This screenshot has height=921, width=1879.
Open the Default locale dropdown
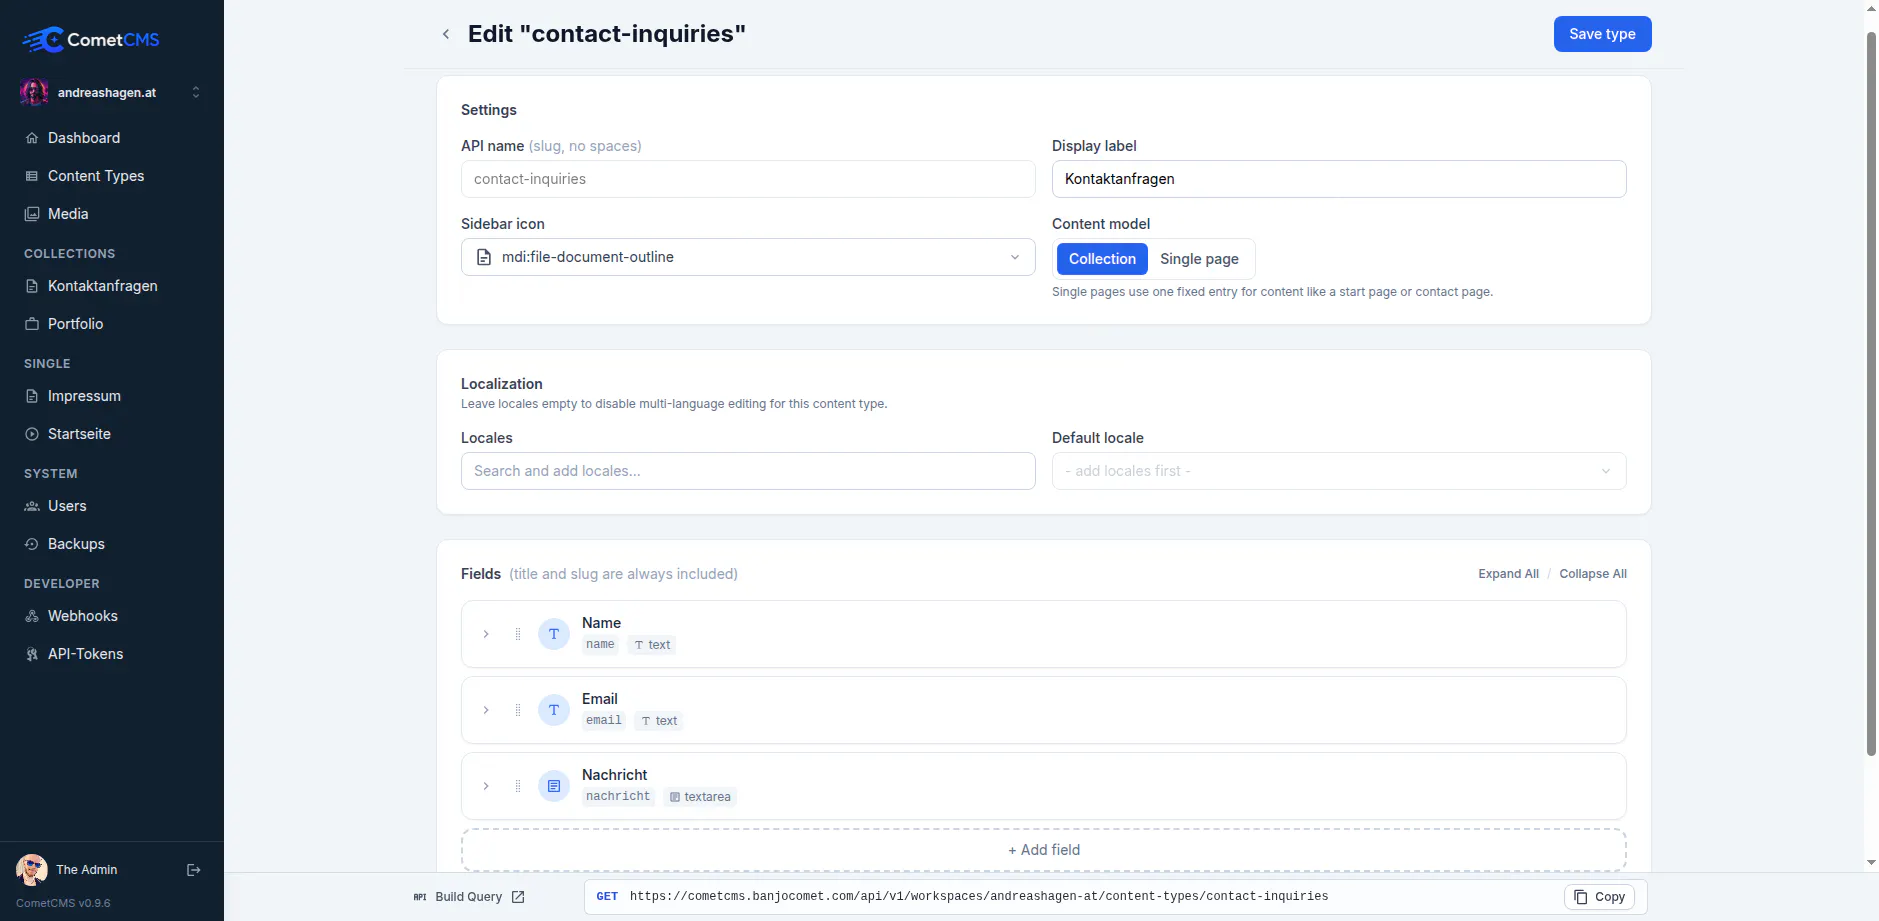coord(1339,471)
